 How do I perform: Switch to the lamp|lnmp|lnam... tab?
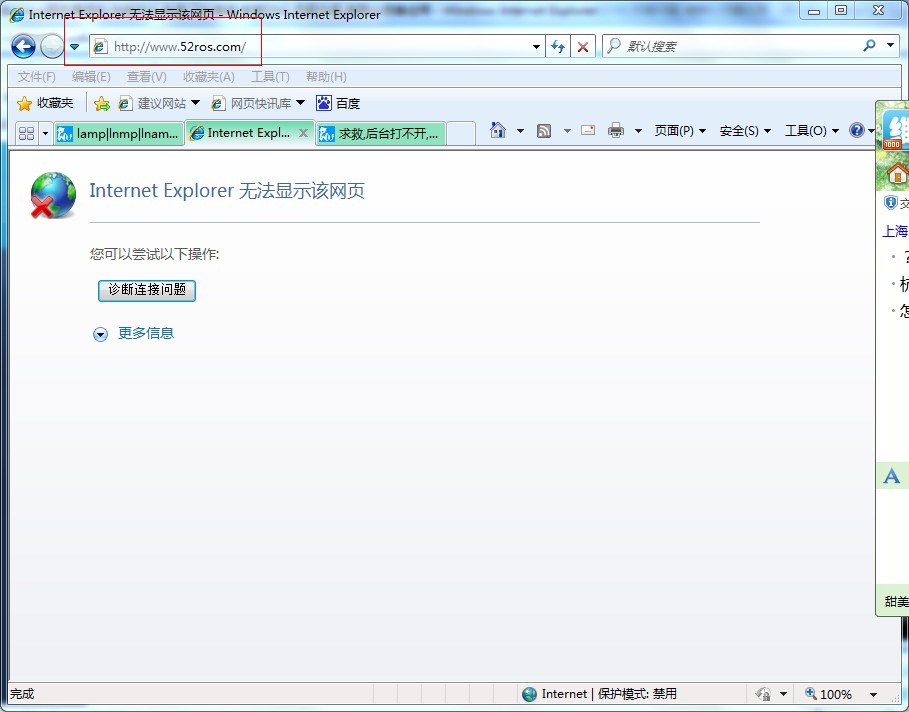pos(119,133)
